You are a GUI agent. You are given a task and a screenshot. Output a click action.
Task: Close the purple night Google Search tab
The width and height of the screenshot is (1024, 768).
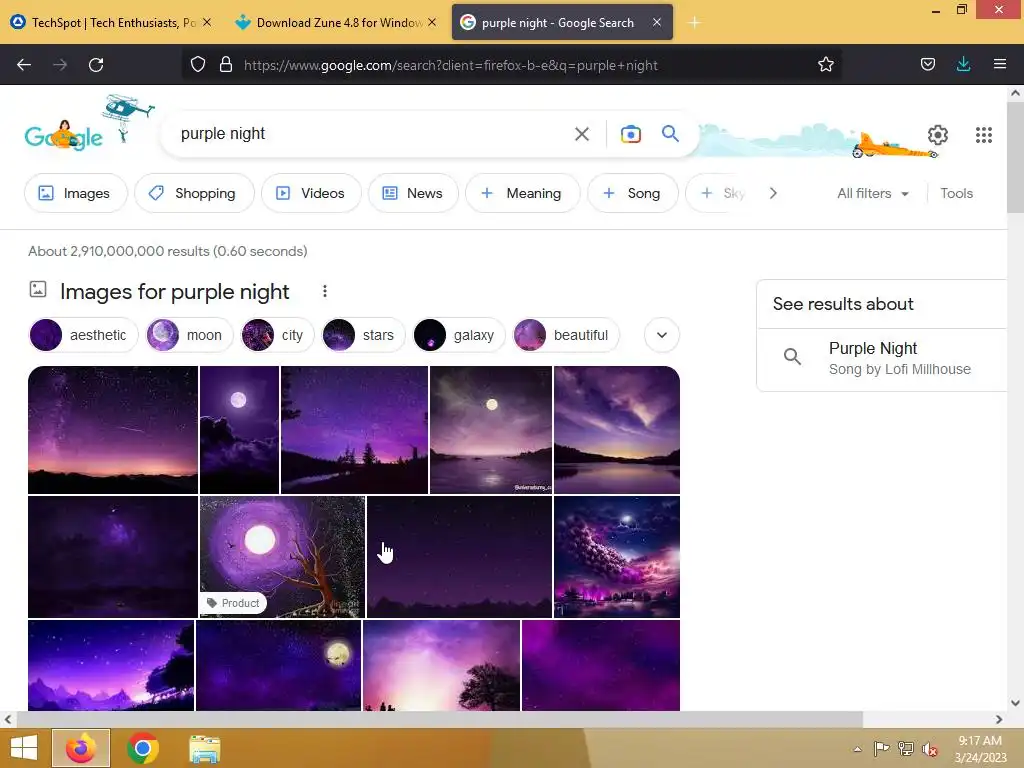(x=657, y=22)
